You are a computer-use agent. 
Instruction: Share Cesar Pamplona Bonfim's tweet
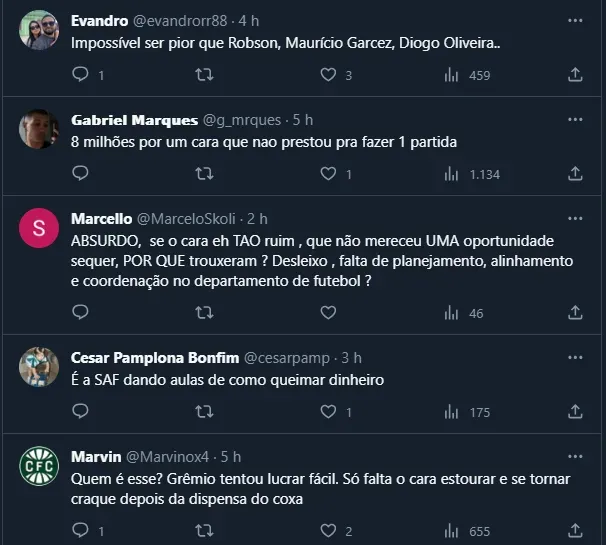tap(575, 411)
